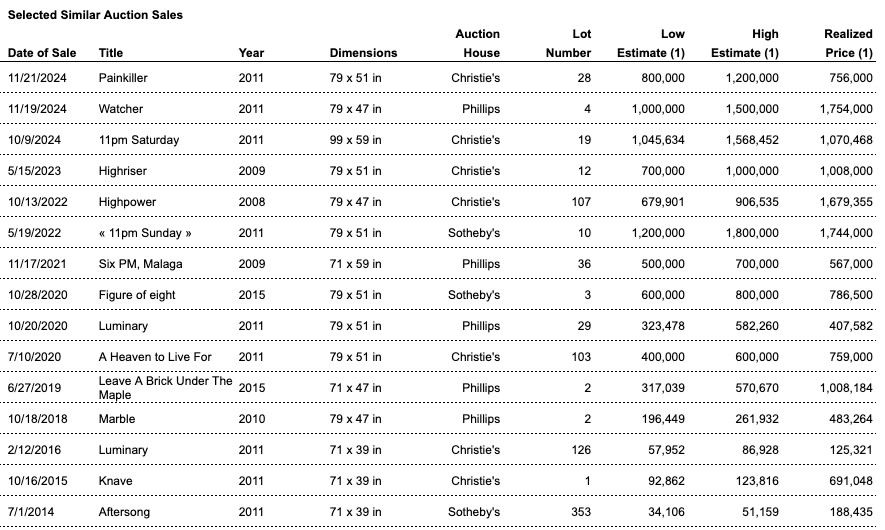Click the "Highriser" title cell

[x=124, y=171]
